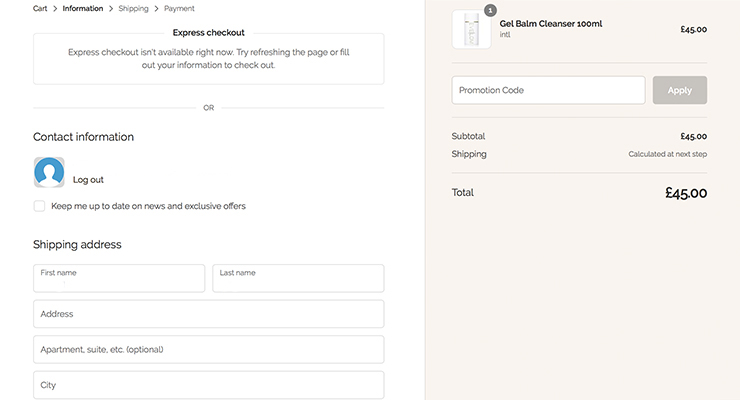Jump to the Shipping breadcrumb step
740x400 pixels.
(133, 8)
